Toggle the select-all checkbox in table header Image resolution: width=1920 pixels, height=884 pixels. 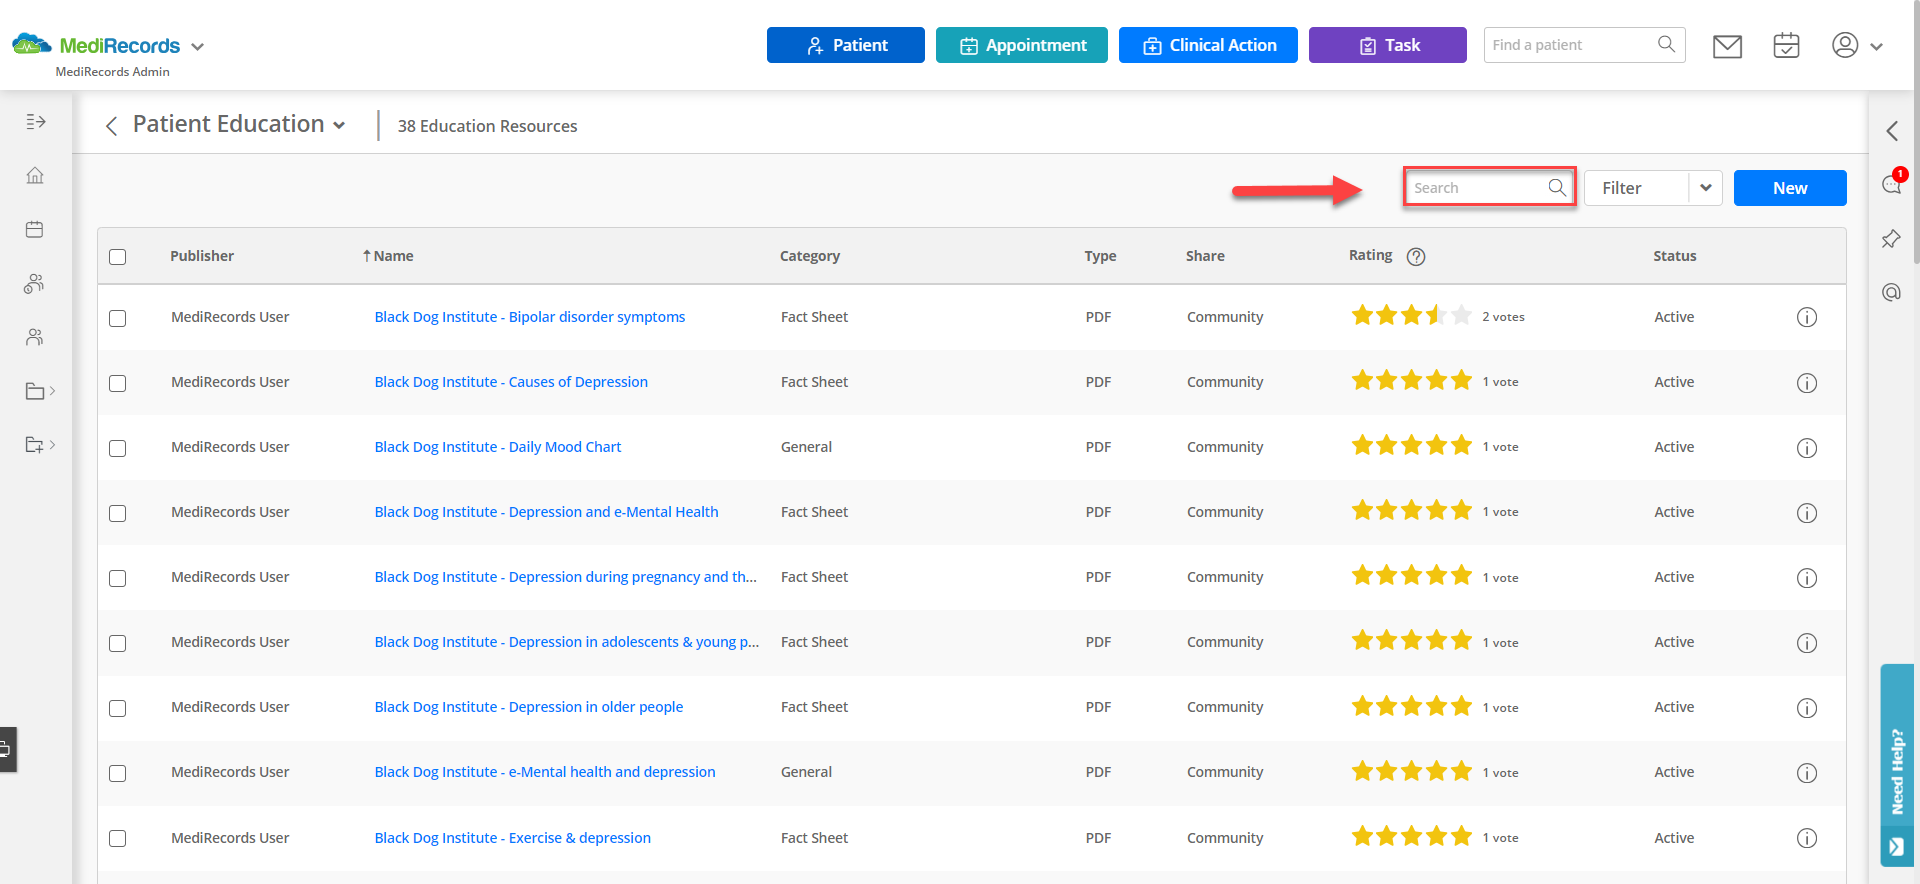[x=118, y=257]
